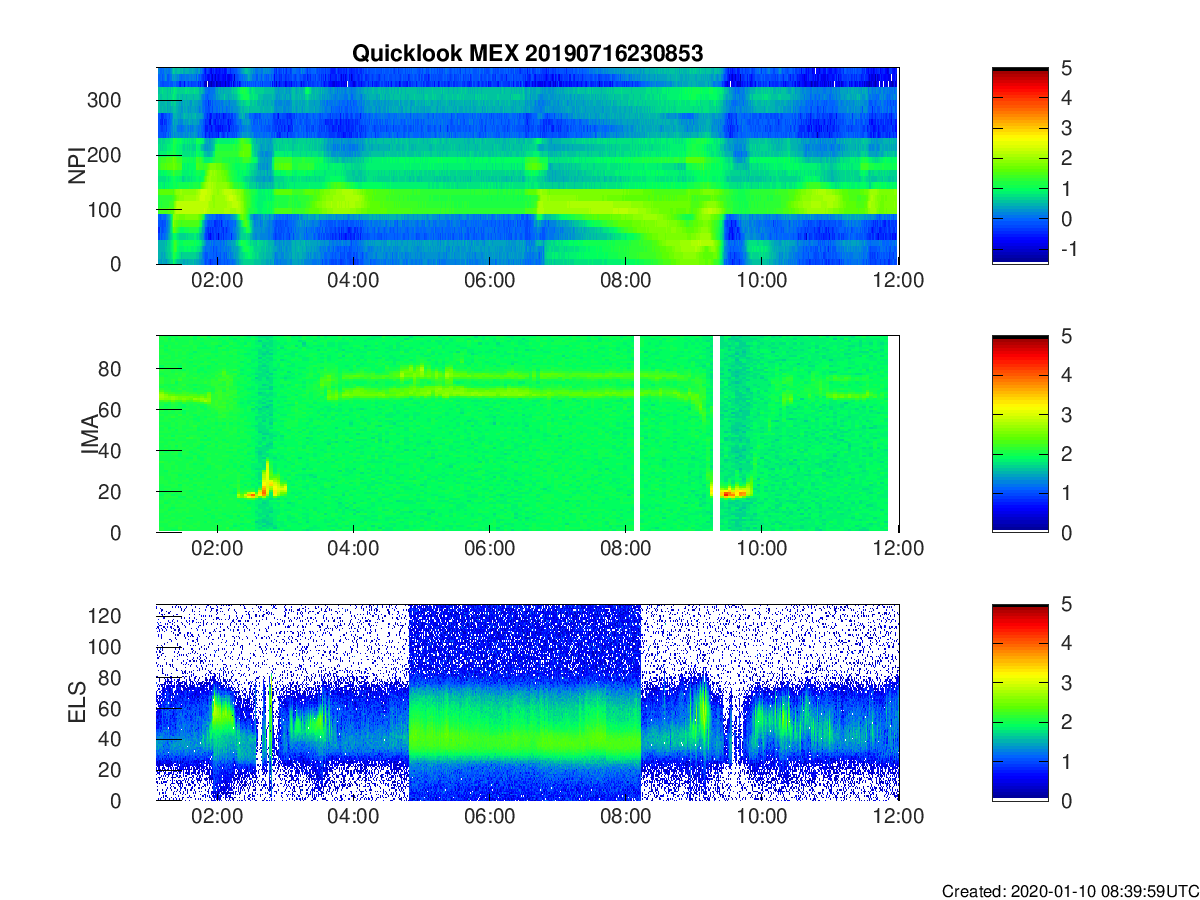The image size is (1200, 900).
Task: Click the "04:00" tick under the NPI panel
Action: (x=353, y=281)
